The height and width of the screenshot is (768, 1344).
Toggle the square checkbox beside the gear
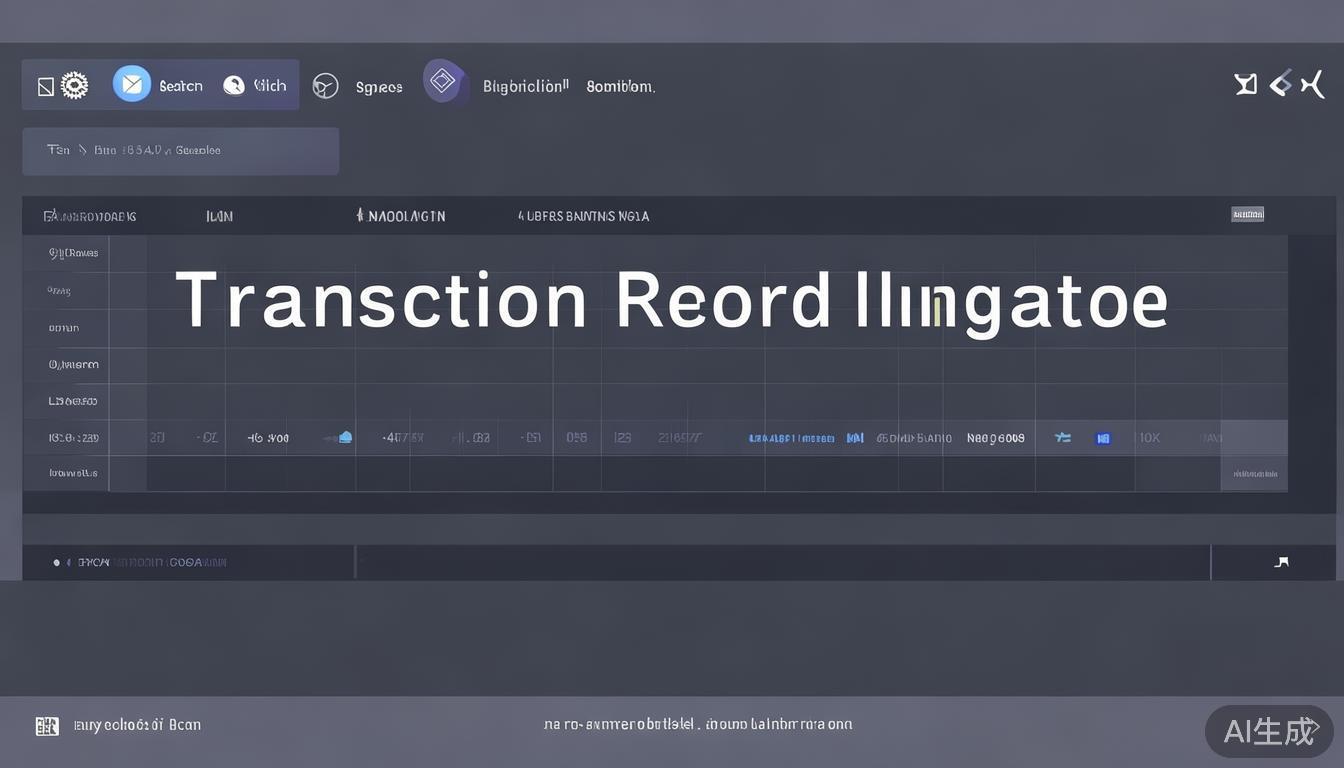[45, 87]
